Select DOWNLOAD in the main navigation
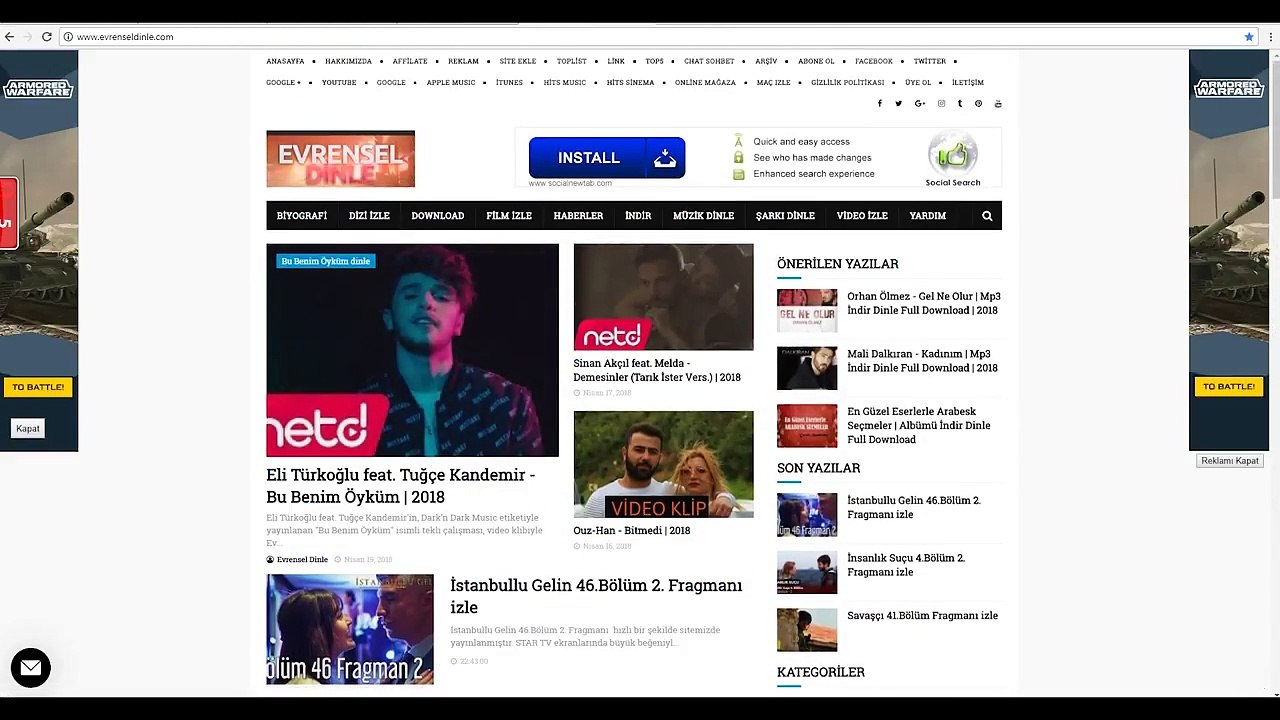 (438, 216)
